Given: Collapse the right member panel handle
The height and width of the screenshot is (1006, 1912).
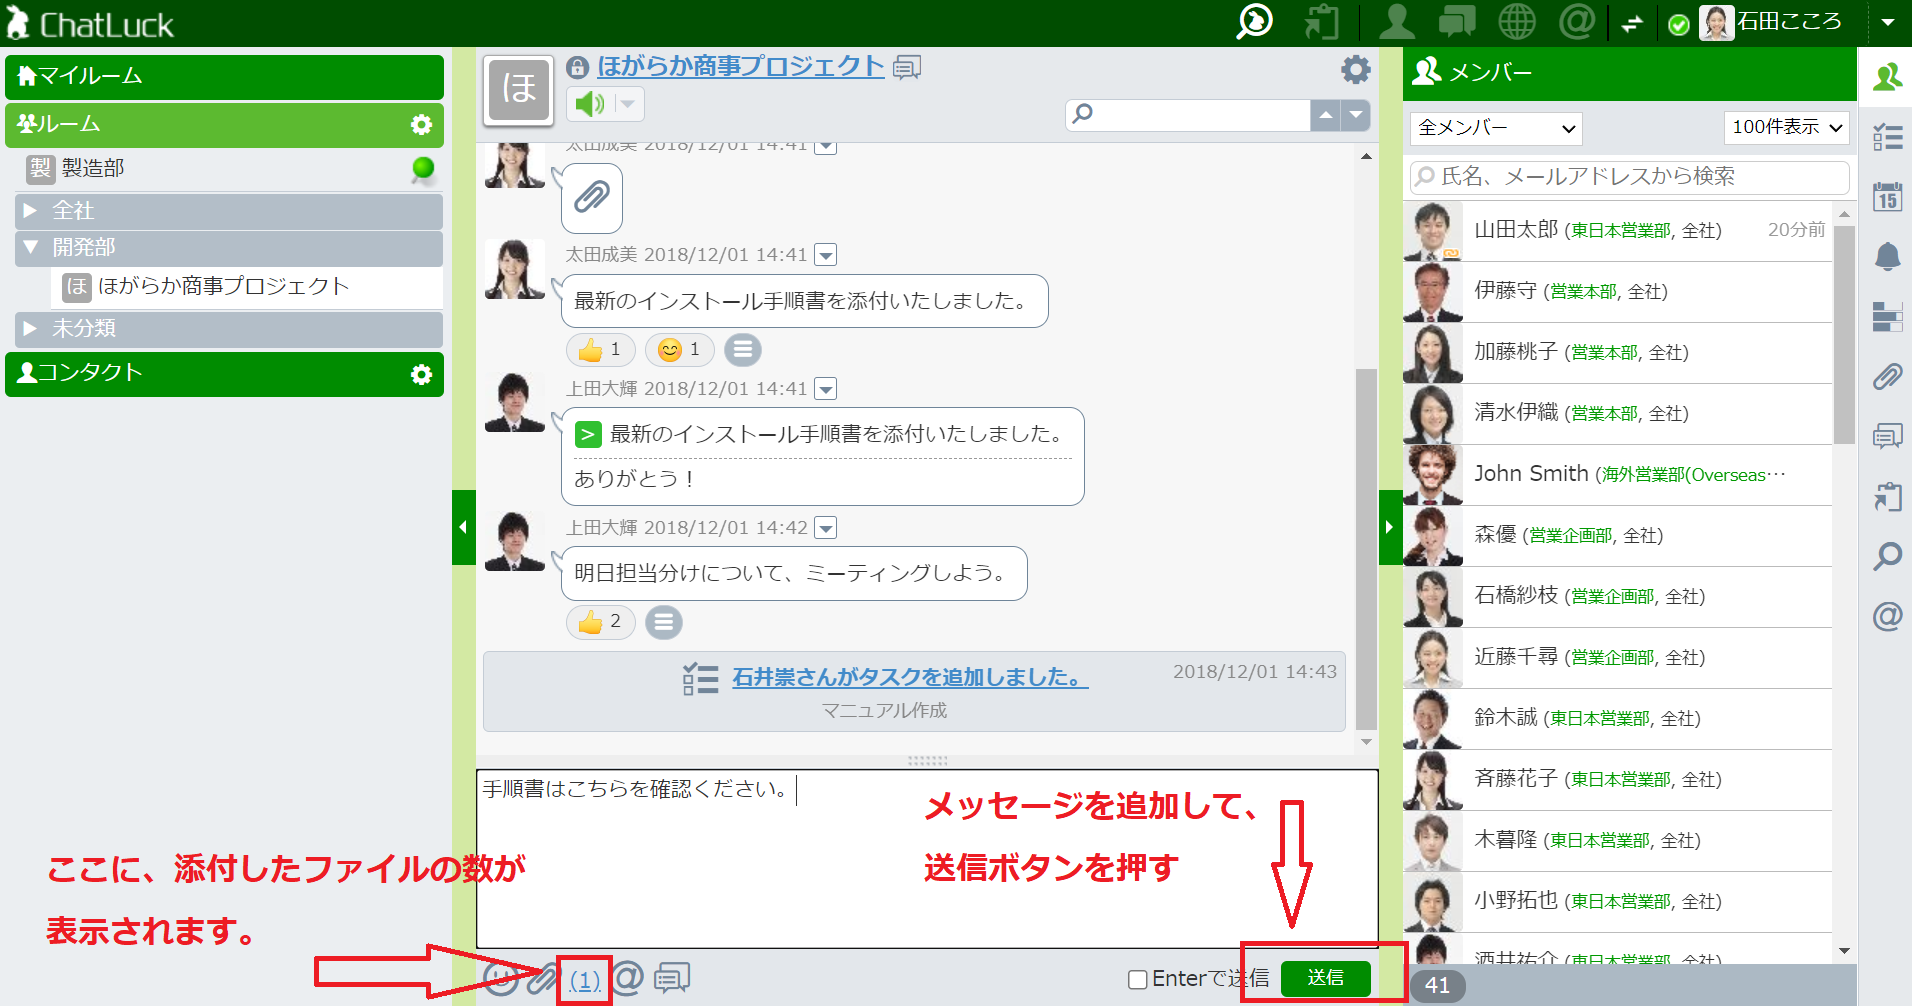Looking at the screenshot, I should coord(1390,527).
